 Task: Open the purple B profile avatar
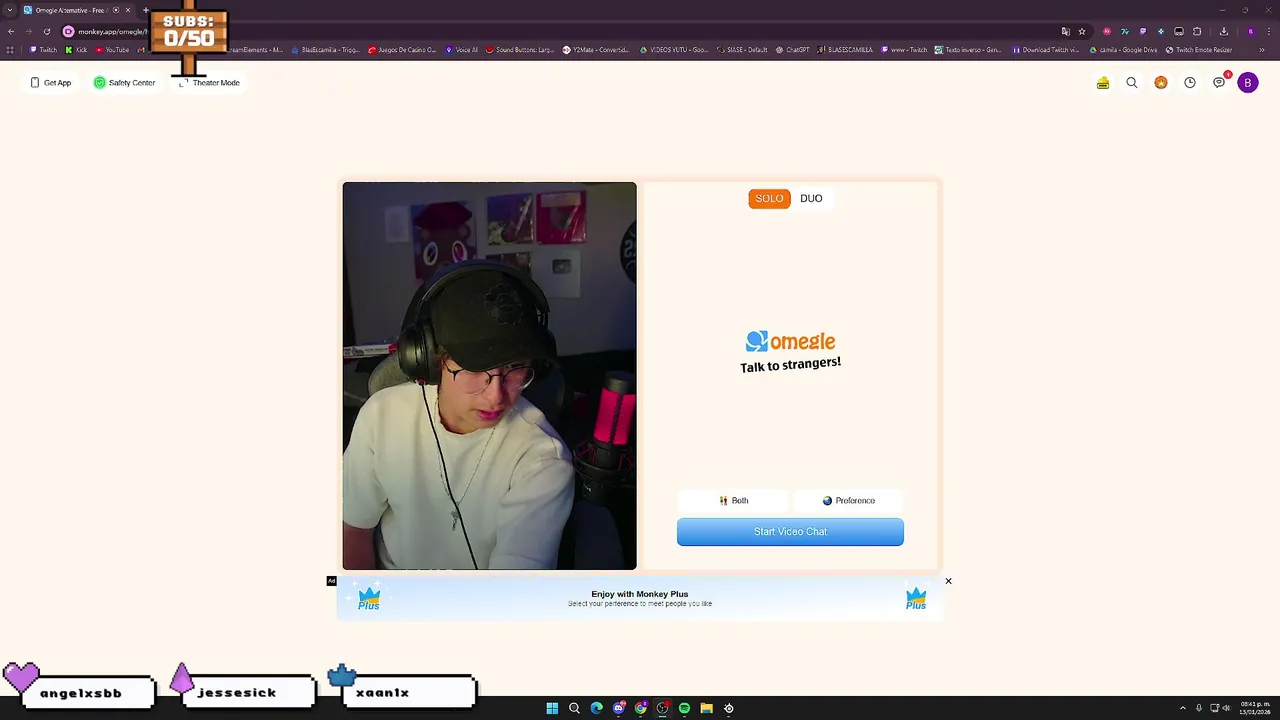pos(1248,83)
